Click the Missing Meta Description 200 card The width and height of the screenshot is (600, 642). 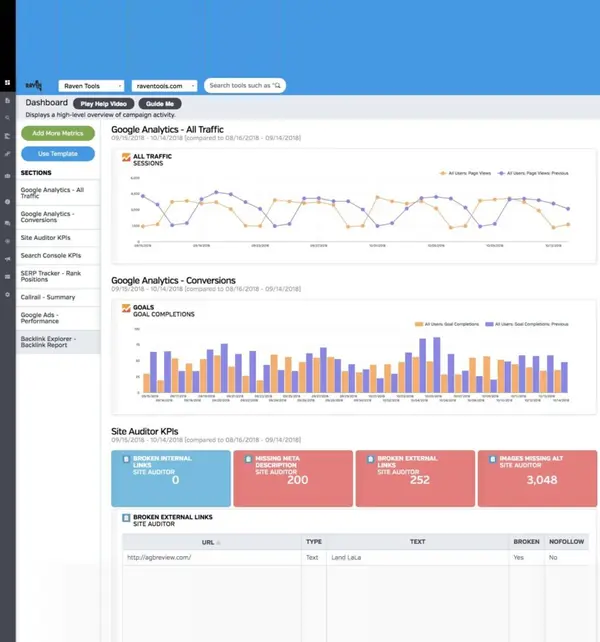[x=293, y=479]
